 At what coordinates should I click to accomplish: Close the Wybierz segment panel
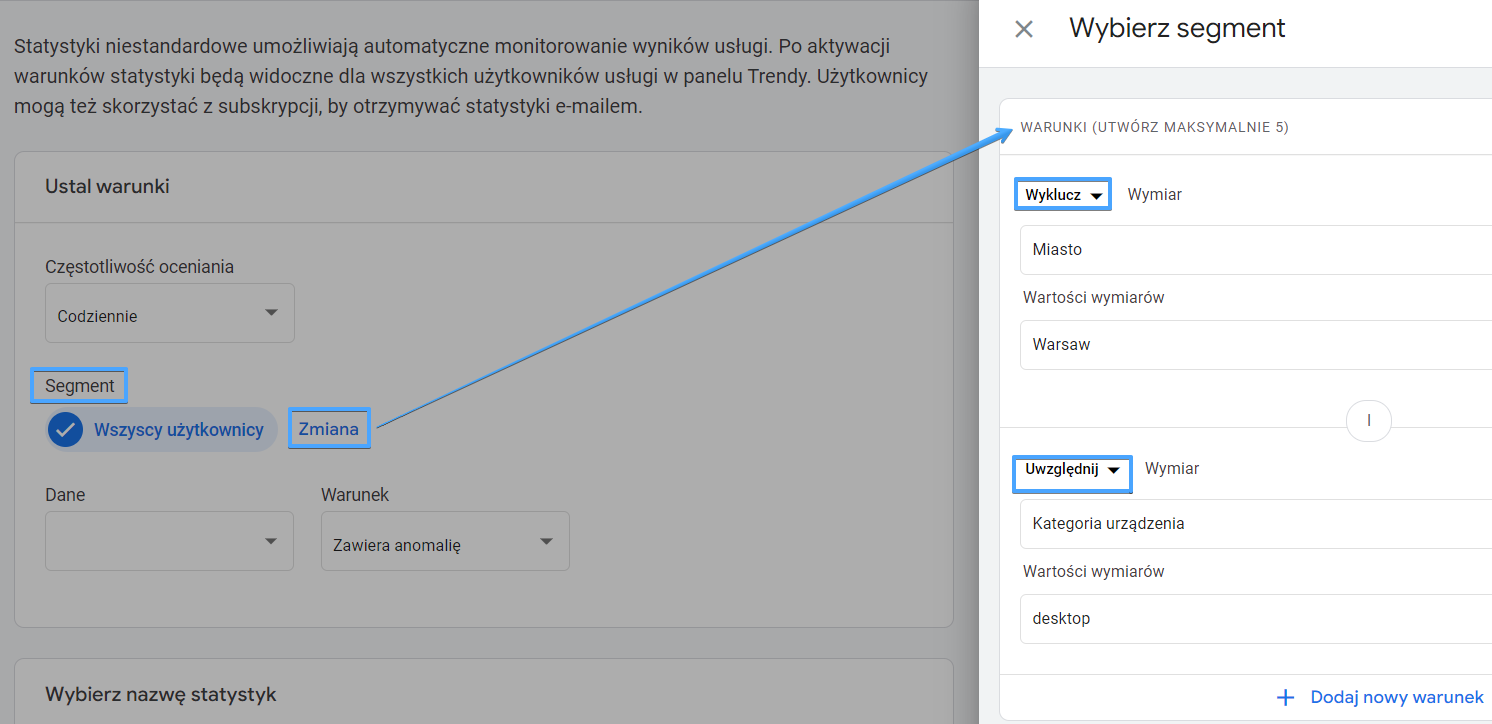click(x=1024, y=29)
